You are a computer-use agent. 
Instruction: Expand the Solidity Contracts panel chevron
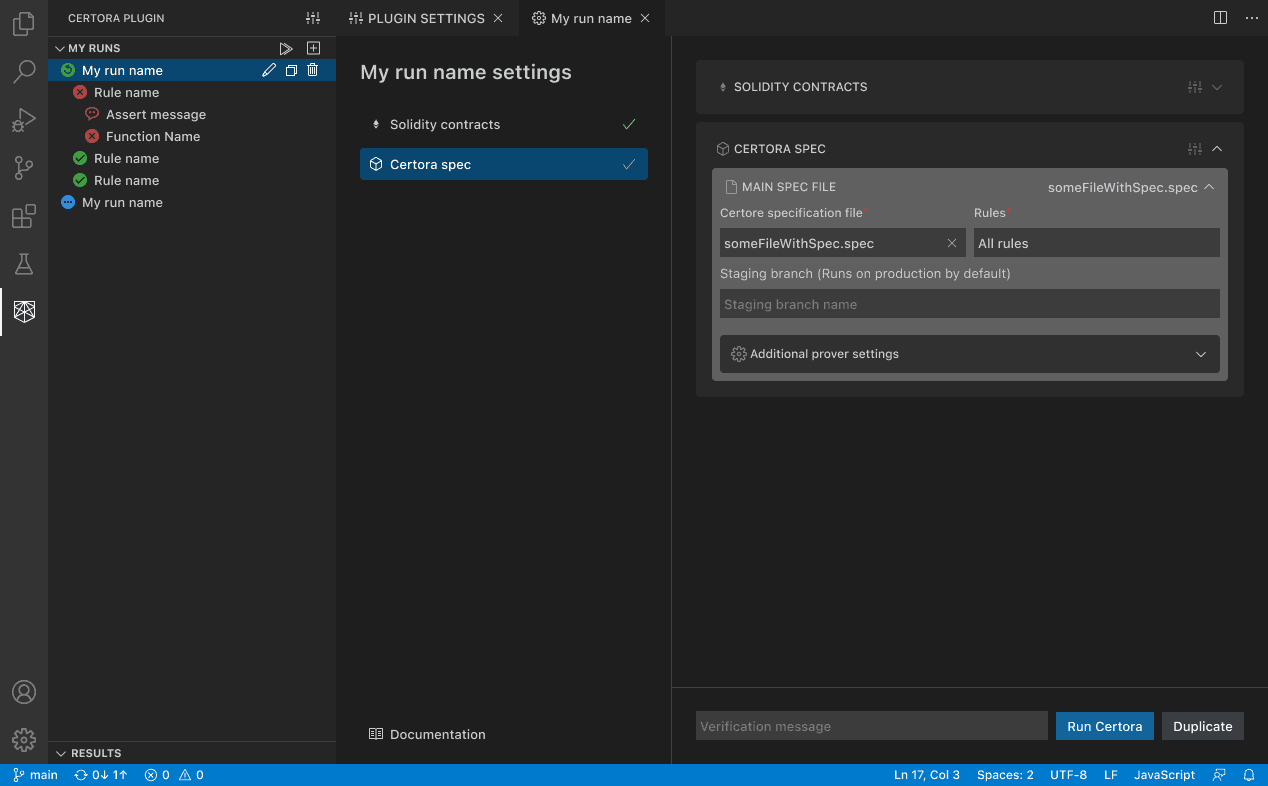click(x=1217, y=87)
